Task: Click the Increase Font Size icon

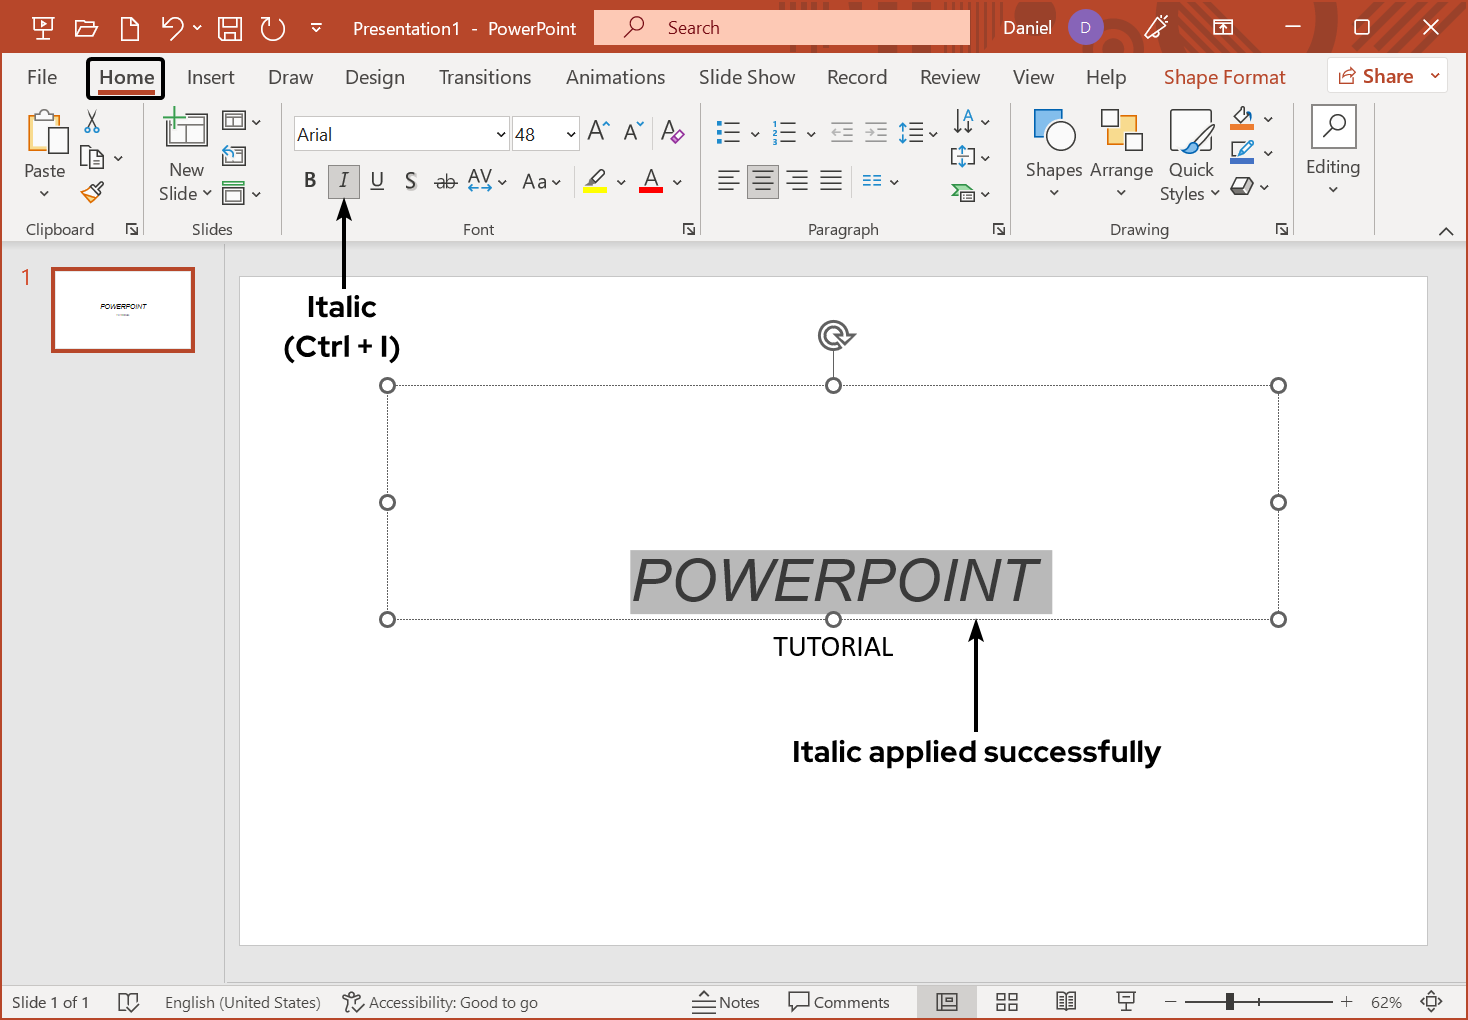Action: [x=598, y=132]
